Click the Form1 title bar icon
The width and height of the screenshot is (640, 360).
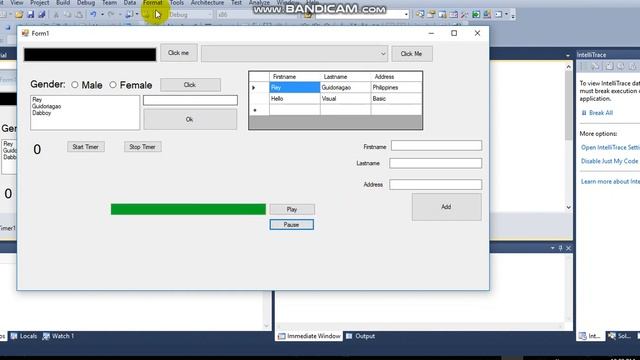[25, 33]
